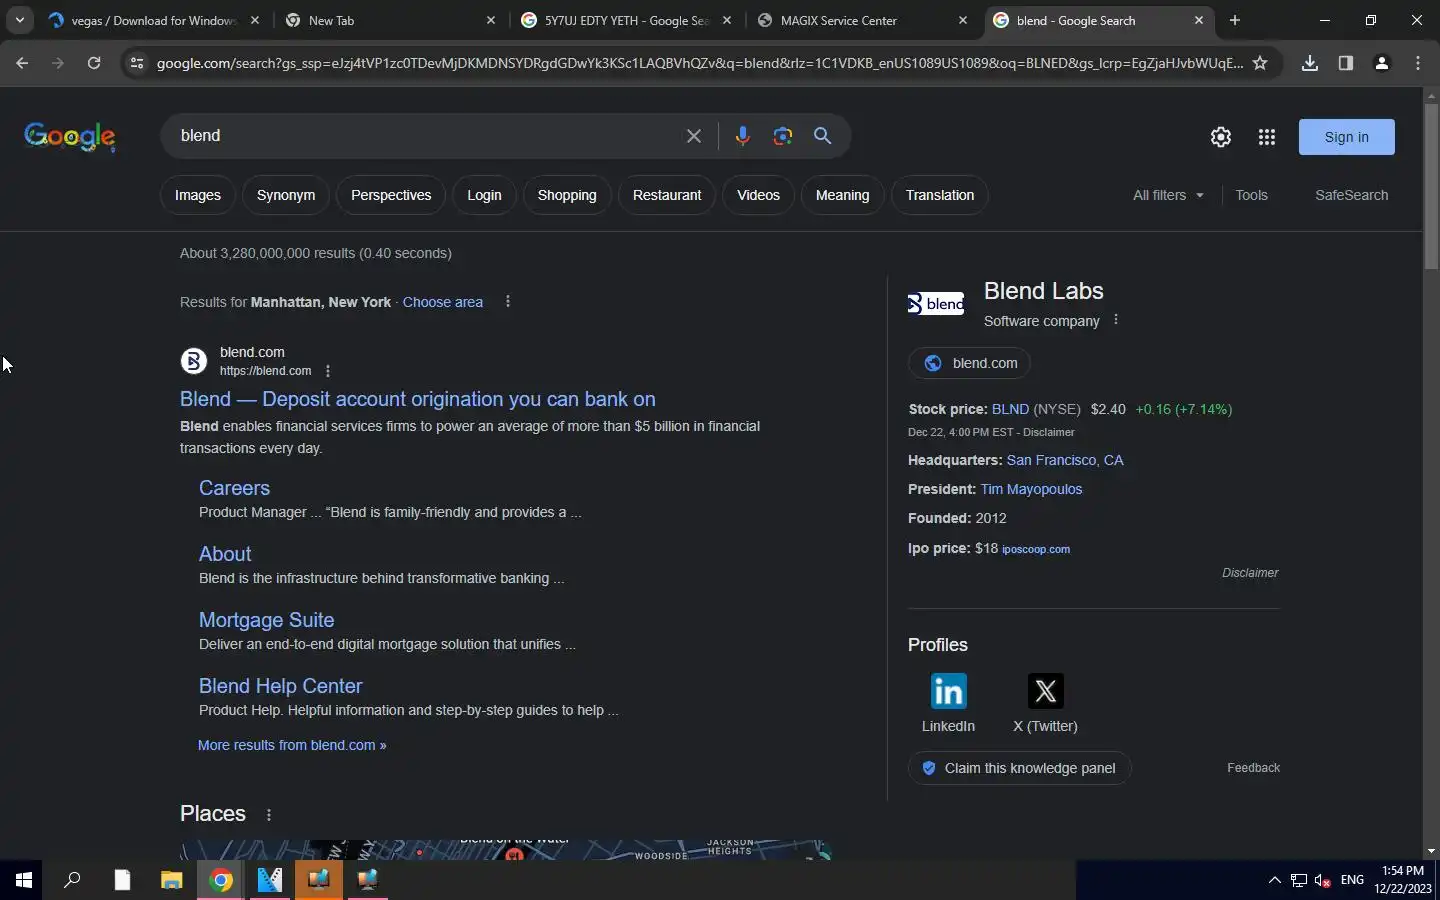Open Blend Labs X (Twitter) profile

(x=1045, y=703)
